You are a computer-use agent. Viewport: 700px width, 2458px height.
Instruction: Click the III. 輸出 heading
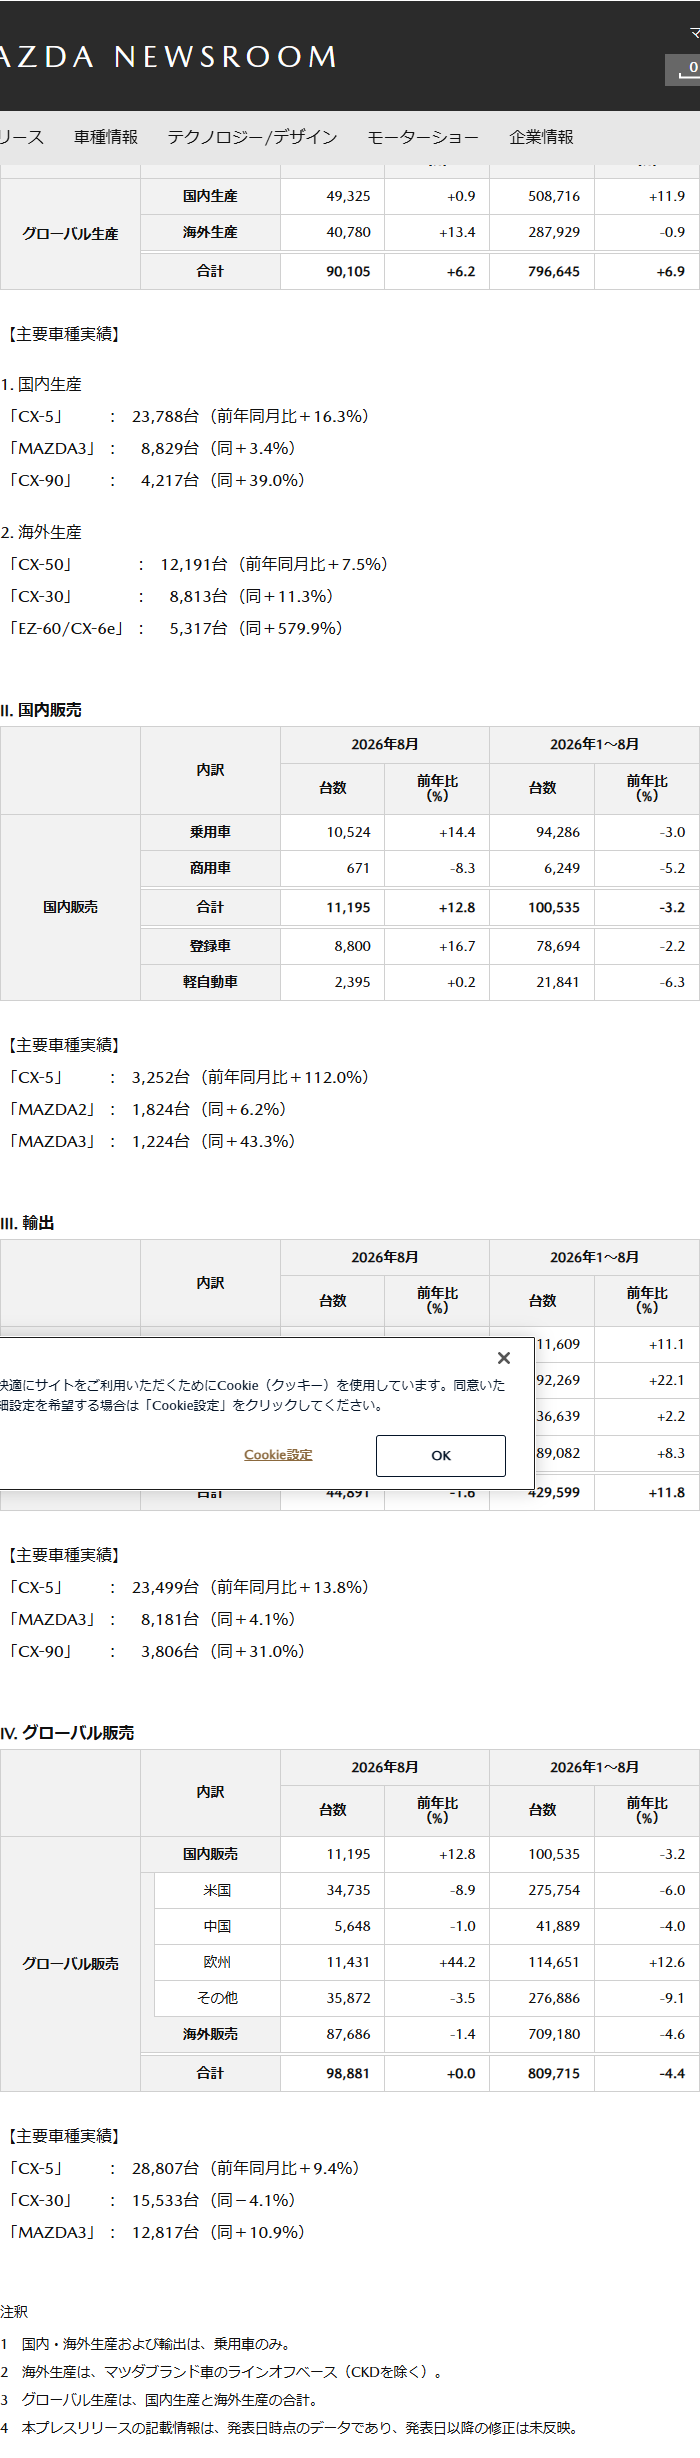(x=27, y=1223)
